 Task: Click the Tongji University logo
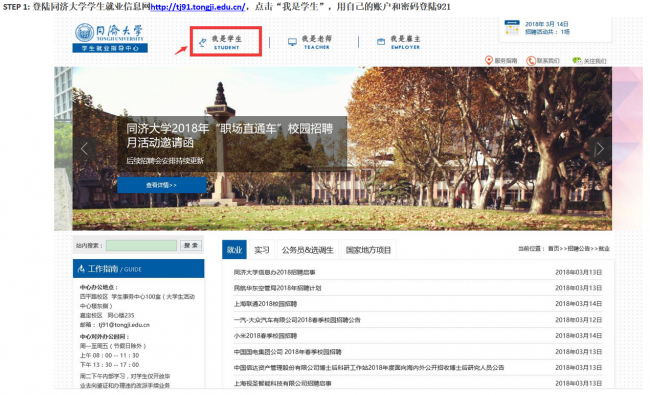[110, 32]
